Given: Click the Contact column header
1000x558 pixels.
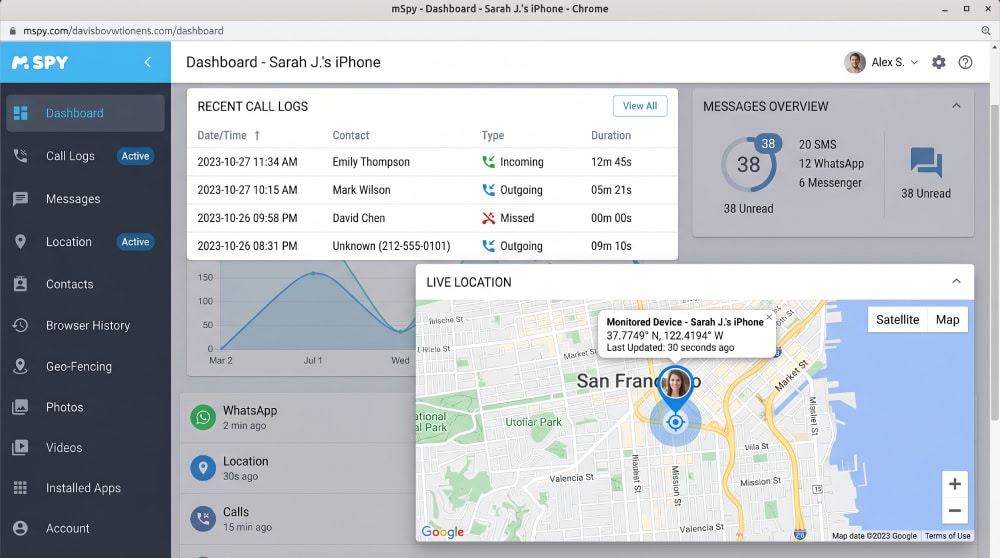Looking at the screenshot, I should 351,135.
